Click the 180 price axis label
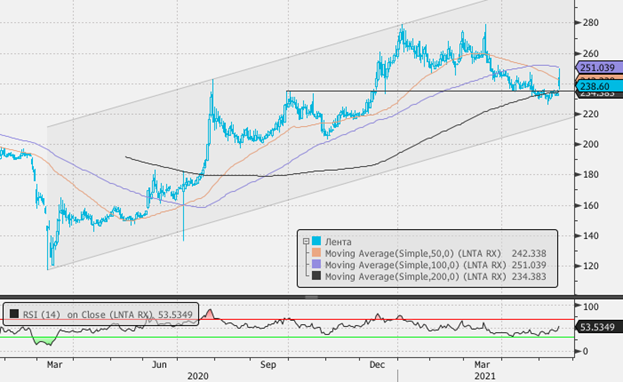 pyautogui.click(x=591, y=175)
